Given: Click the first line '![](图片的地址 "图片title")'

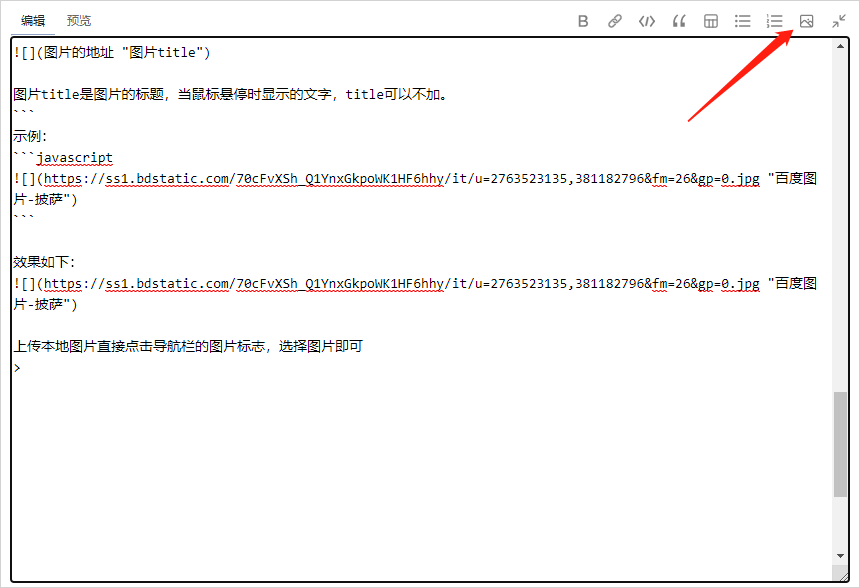Looking at the screenshot, I should click(x=112, y=53).
